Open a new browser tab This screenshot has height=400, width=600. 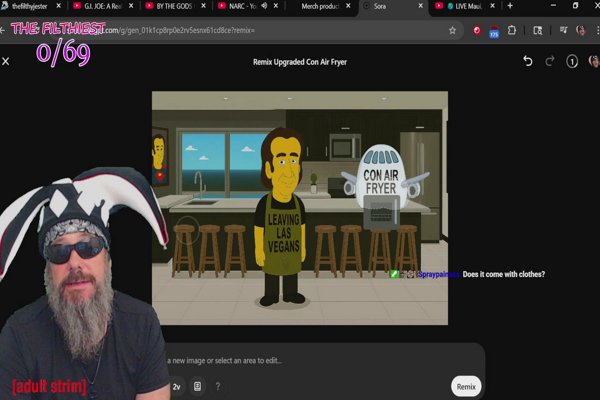[510, 6]
